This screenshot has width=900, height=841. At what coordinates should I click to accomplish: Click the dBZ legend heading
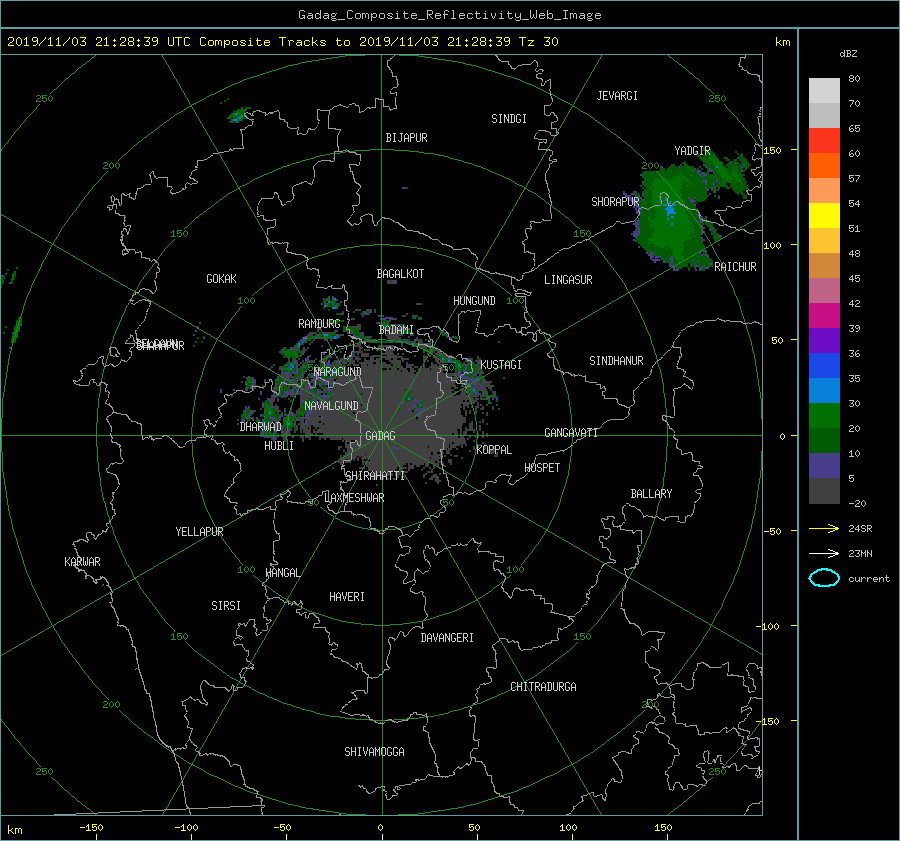848,54
